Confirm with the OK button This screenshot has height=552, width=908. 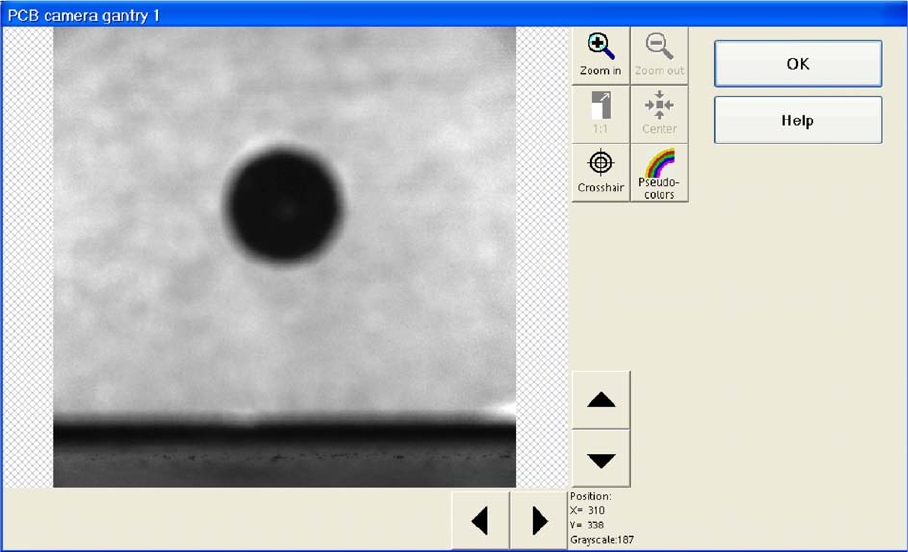(x=798, y=64)
